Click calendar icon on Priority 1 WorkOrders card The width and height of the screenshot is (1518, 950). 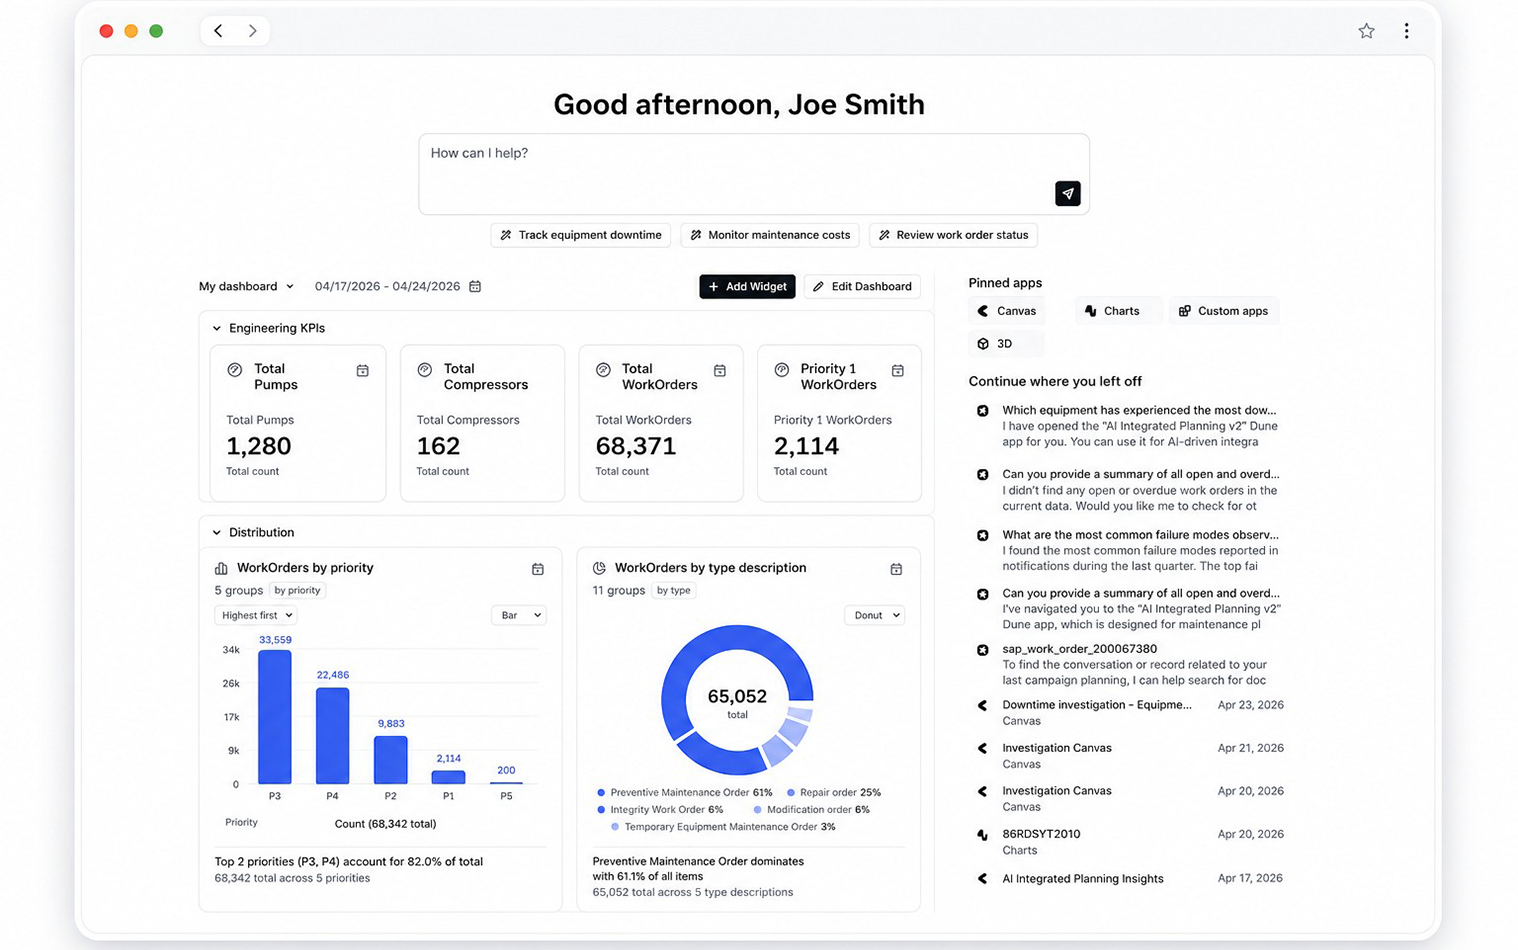coord(897,370)
